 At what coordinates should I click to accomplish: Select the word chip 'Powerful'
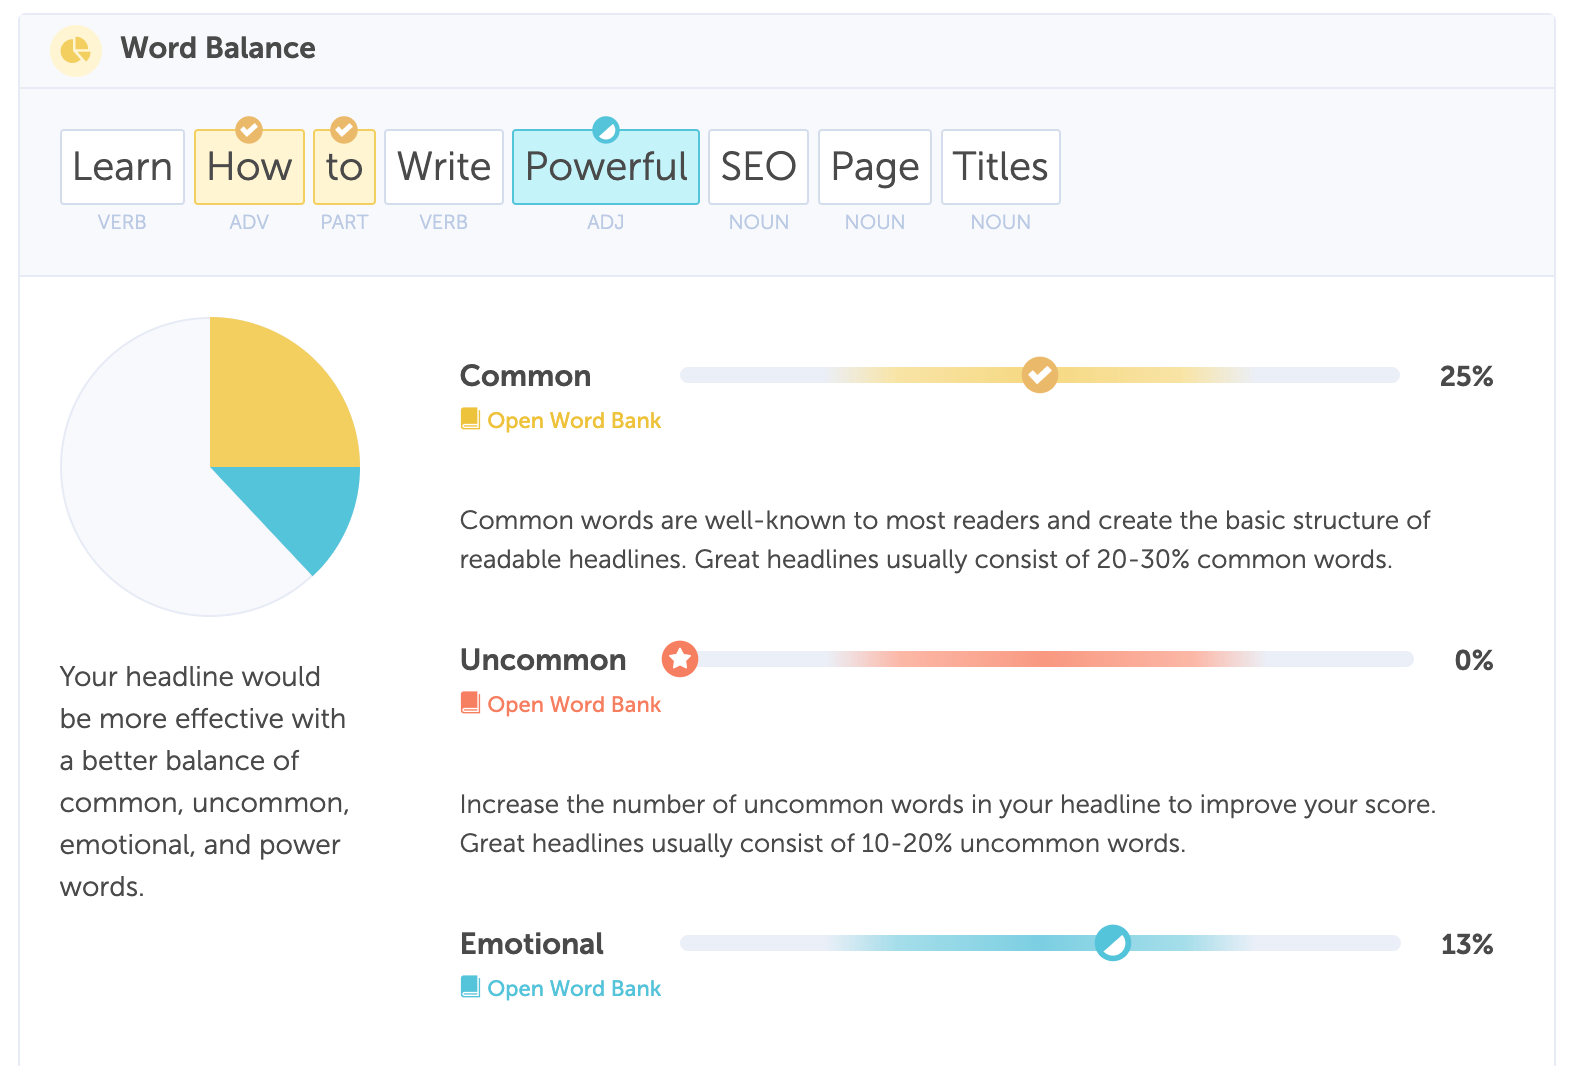tap(604, 167)
